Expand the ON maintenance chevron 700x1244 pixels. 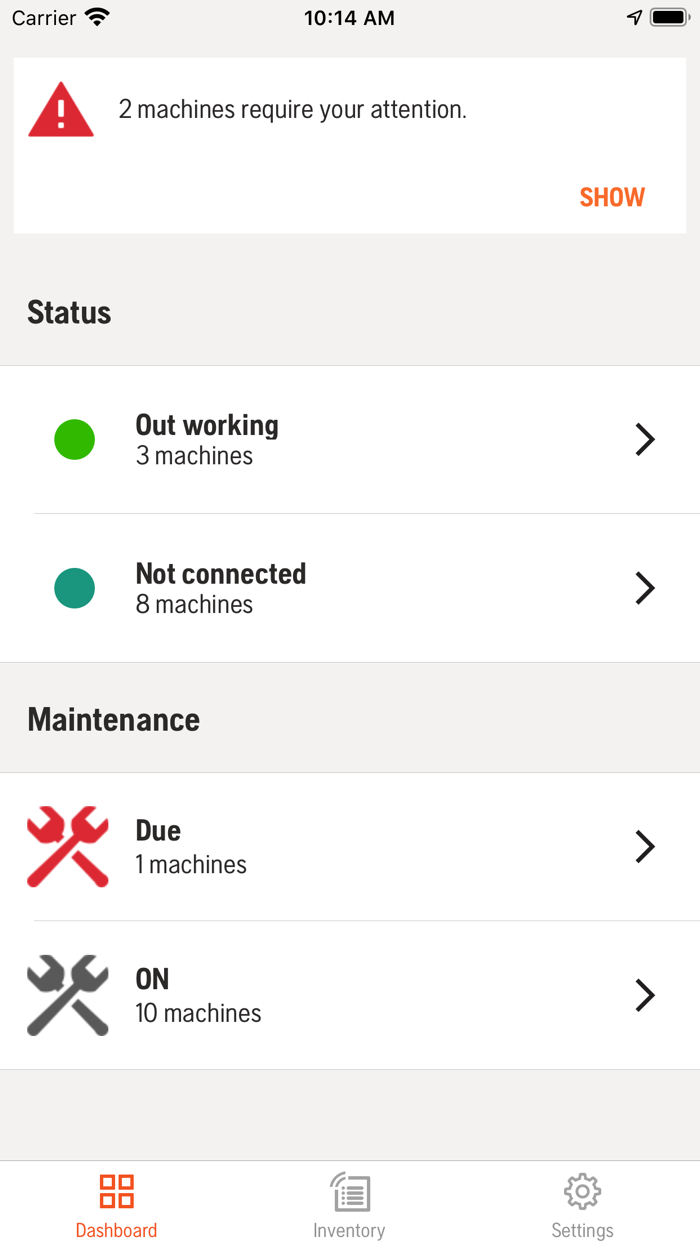click(645, 995)
